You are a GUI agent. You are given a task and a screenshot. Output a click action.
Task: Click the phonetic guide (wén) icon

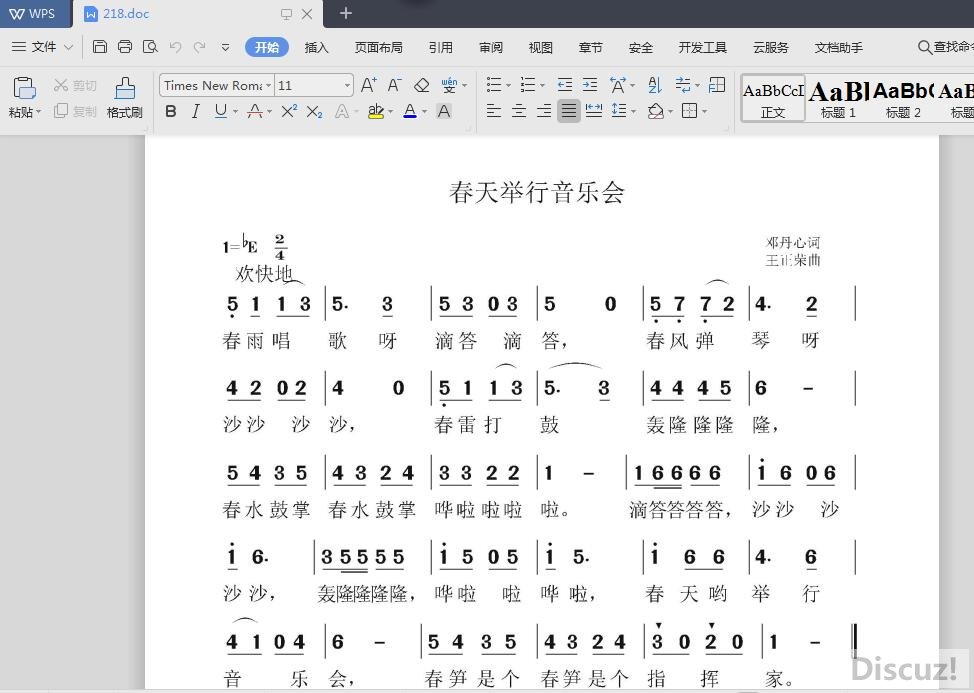pyautogui.click(x=449, y=85)
